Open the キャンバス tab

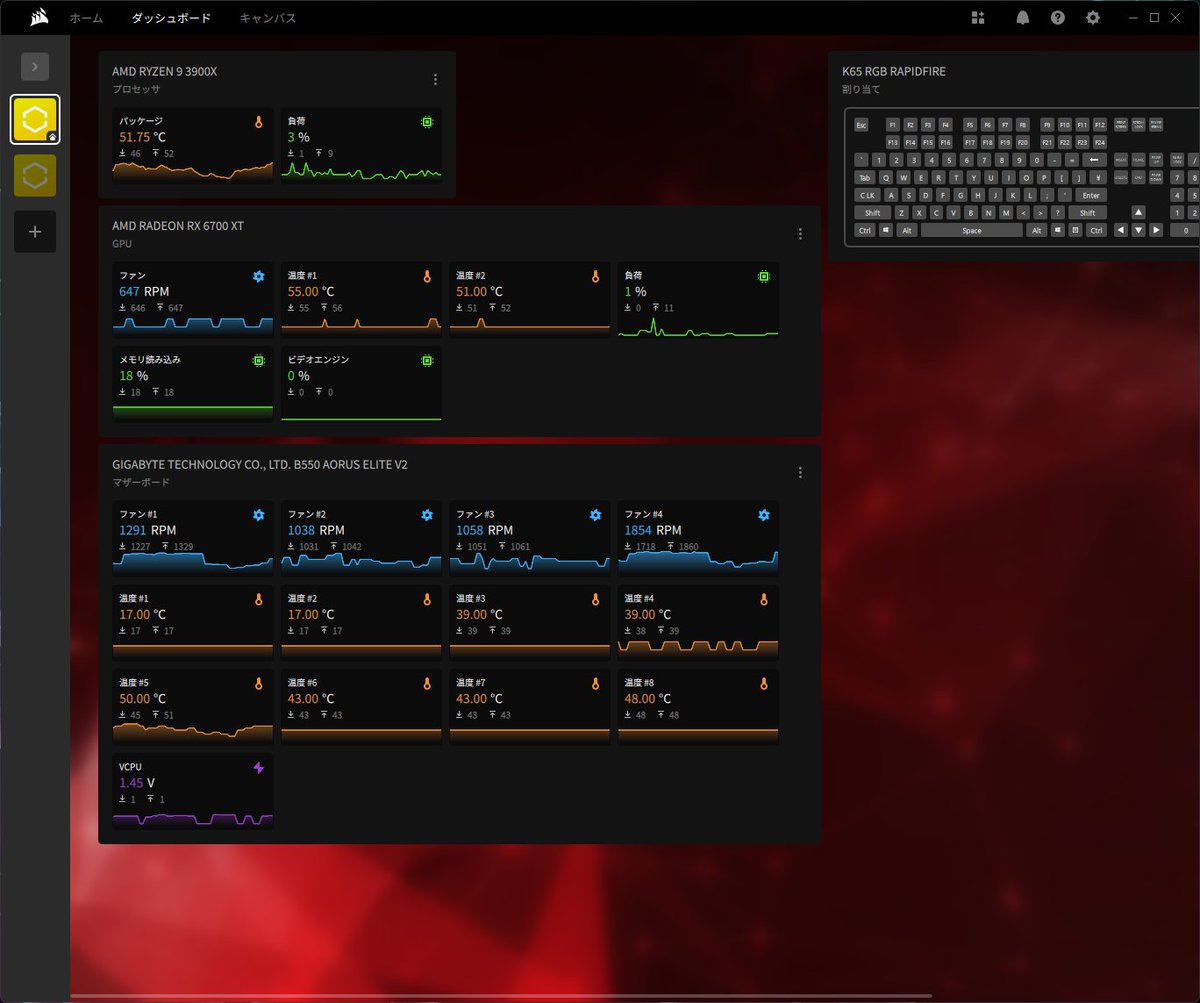click(267, 18)
